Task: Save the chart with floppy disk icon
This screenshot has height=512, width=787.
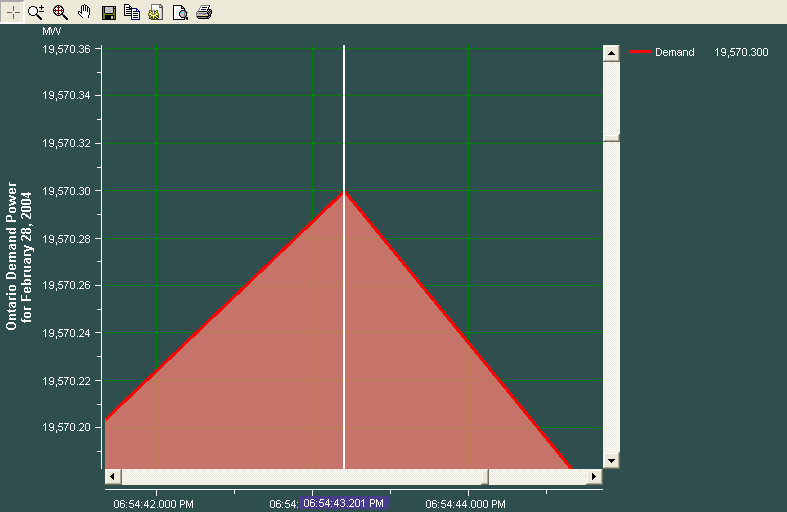Action: coord(109,12)
